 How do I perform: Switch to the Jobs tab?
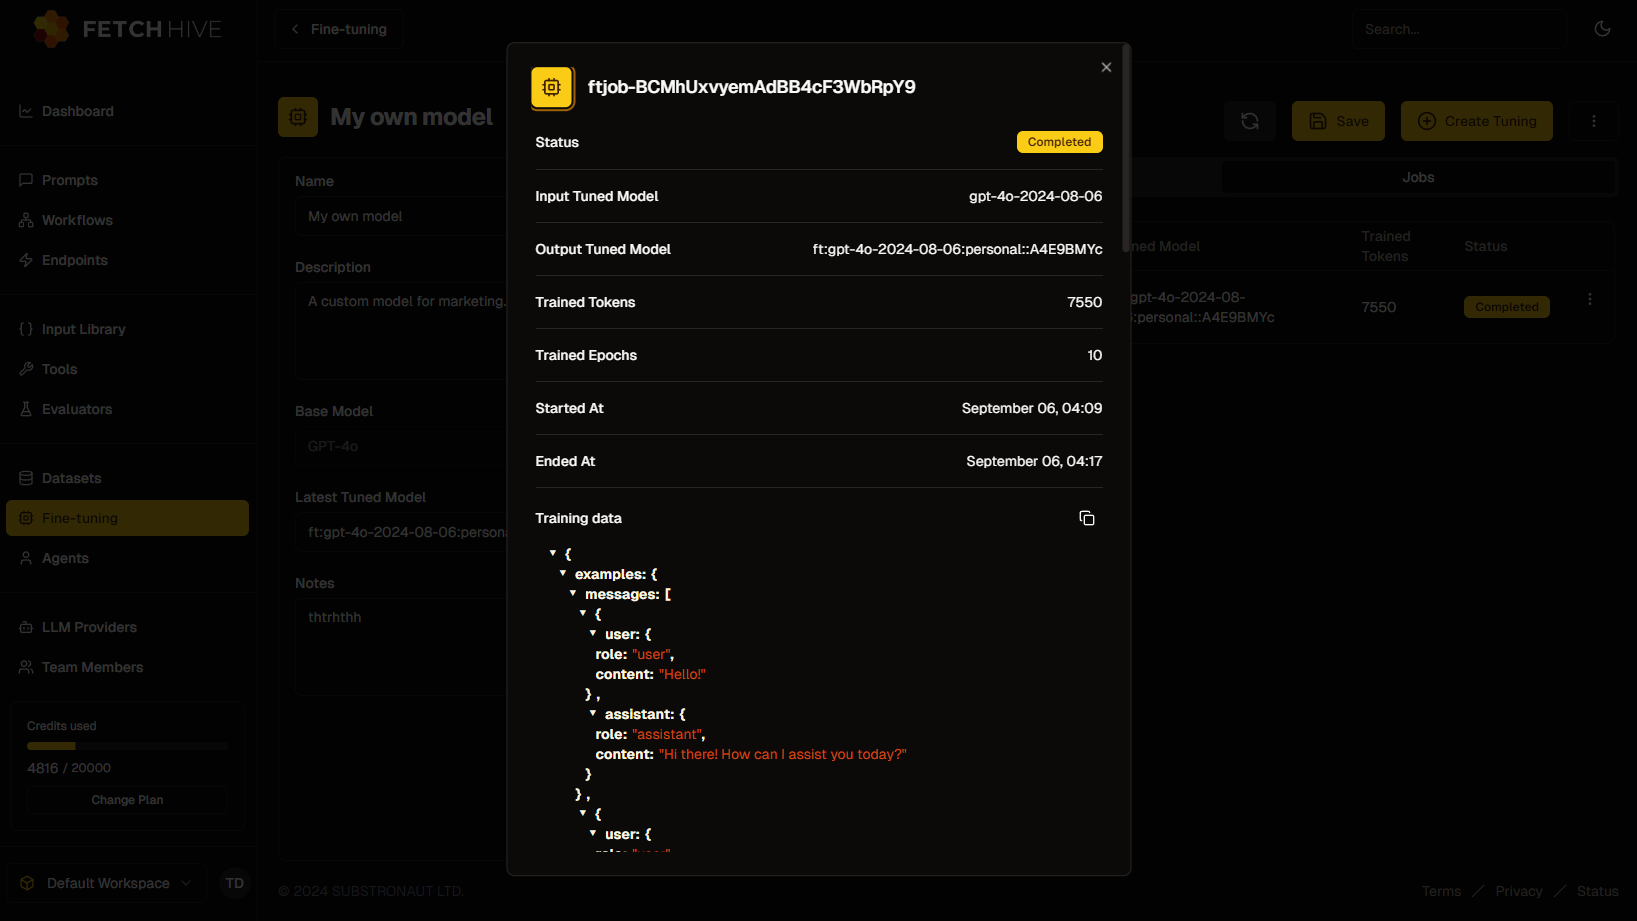click(x=1418, y=177)
